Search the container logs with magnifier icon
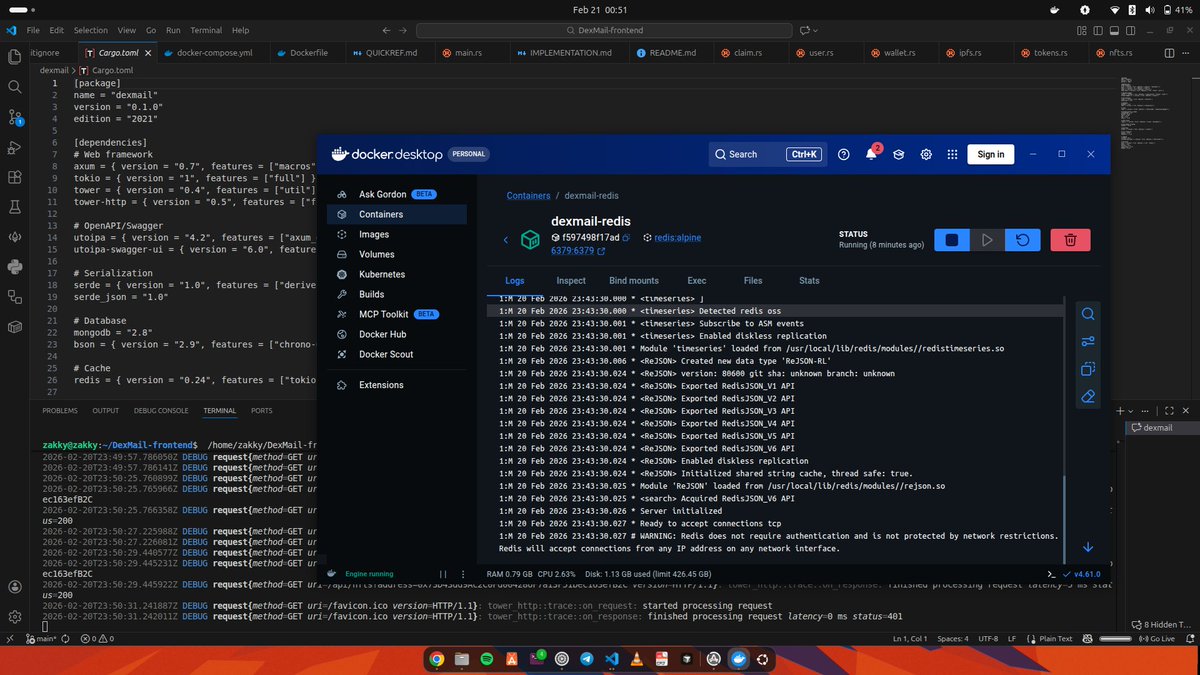This screenshot has width=1200, height=675. click(x=1089, y=314)
